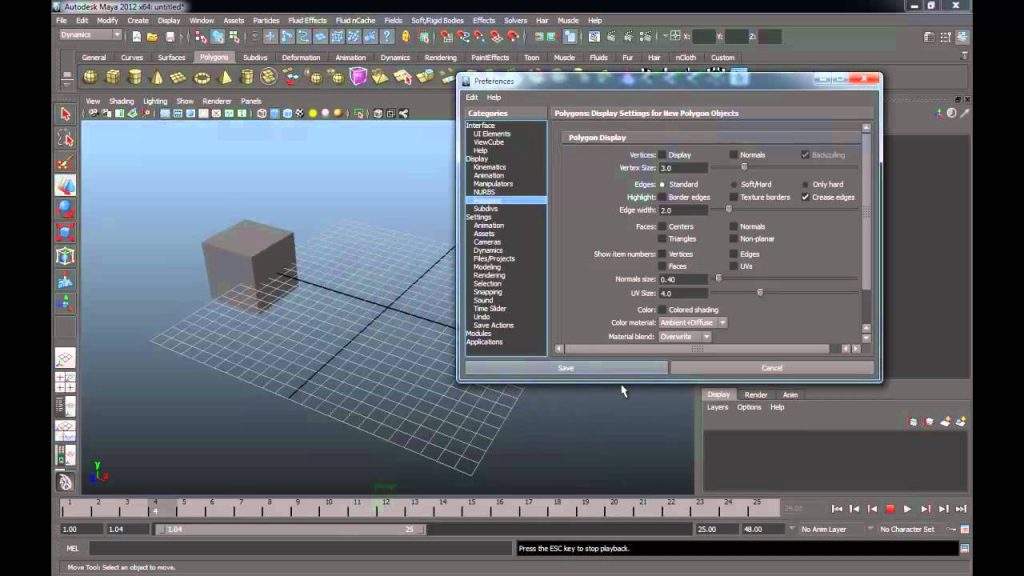1024x576 pixels.
Task: Uncheck Crease edges checkbox
Action: point(805,197)
